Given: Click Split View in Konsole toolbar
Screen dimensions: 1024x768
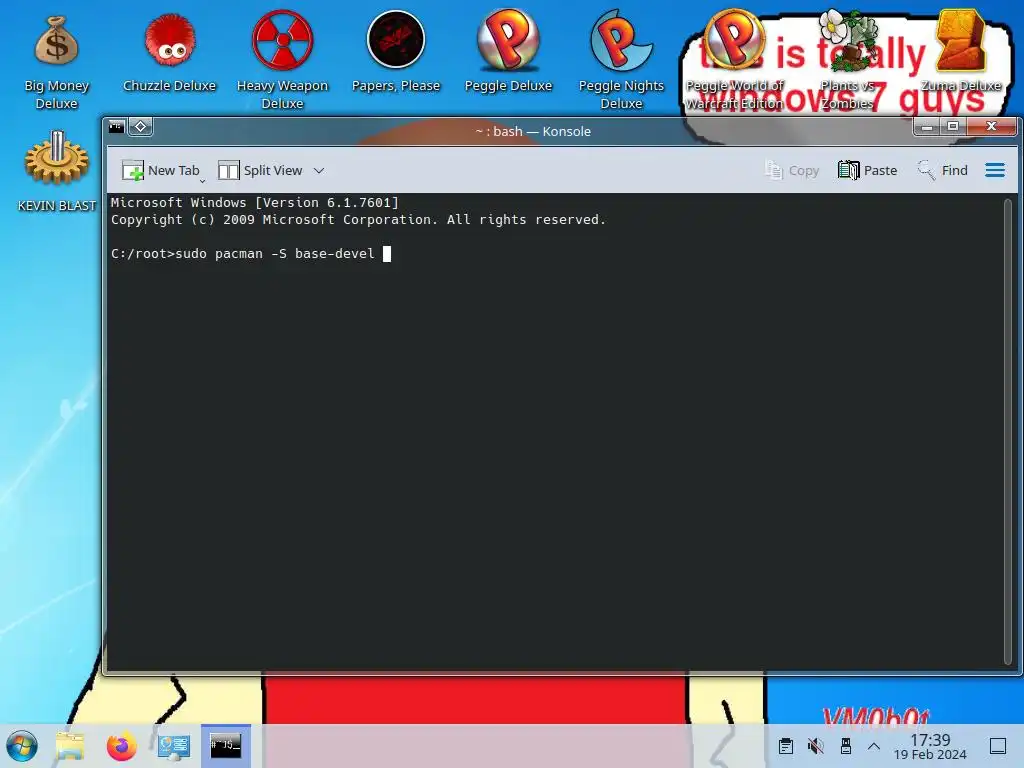Looking at the screenshot, I should 260,170.
